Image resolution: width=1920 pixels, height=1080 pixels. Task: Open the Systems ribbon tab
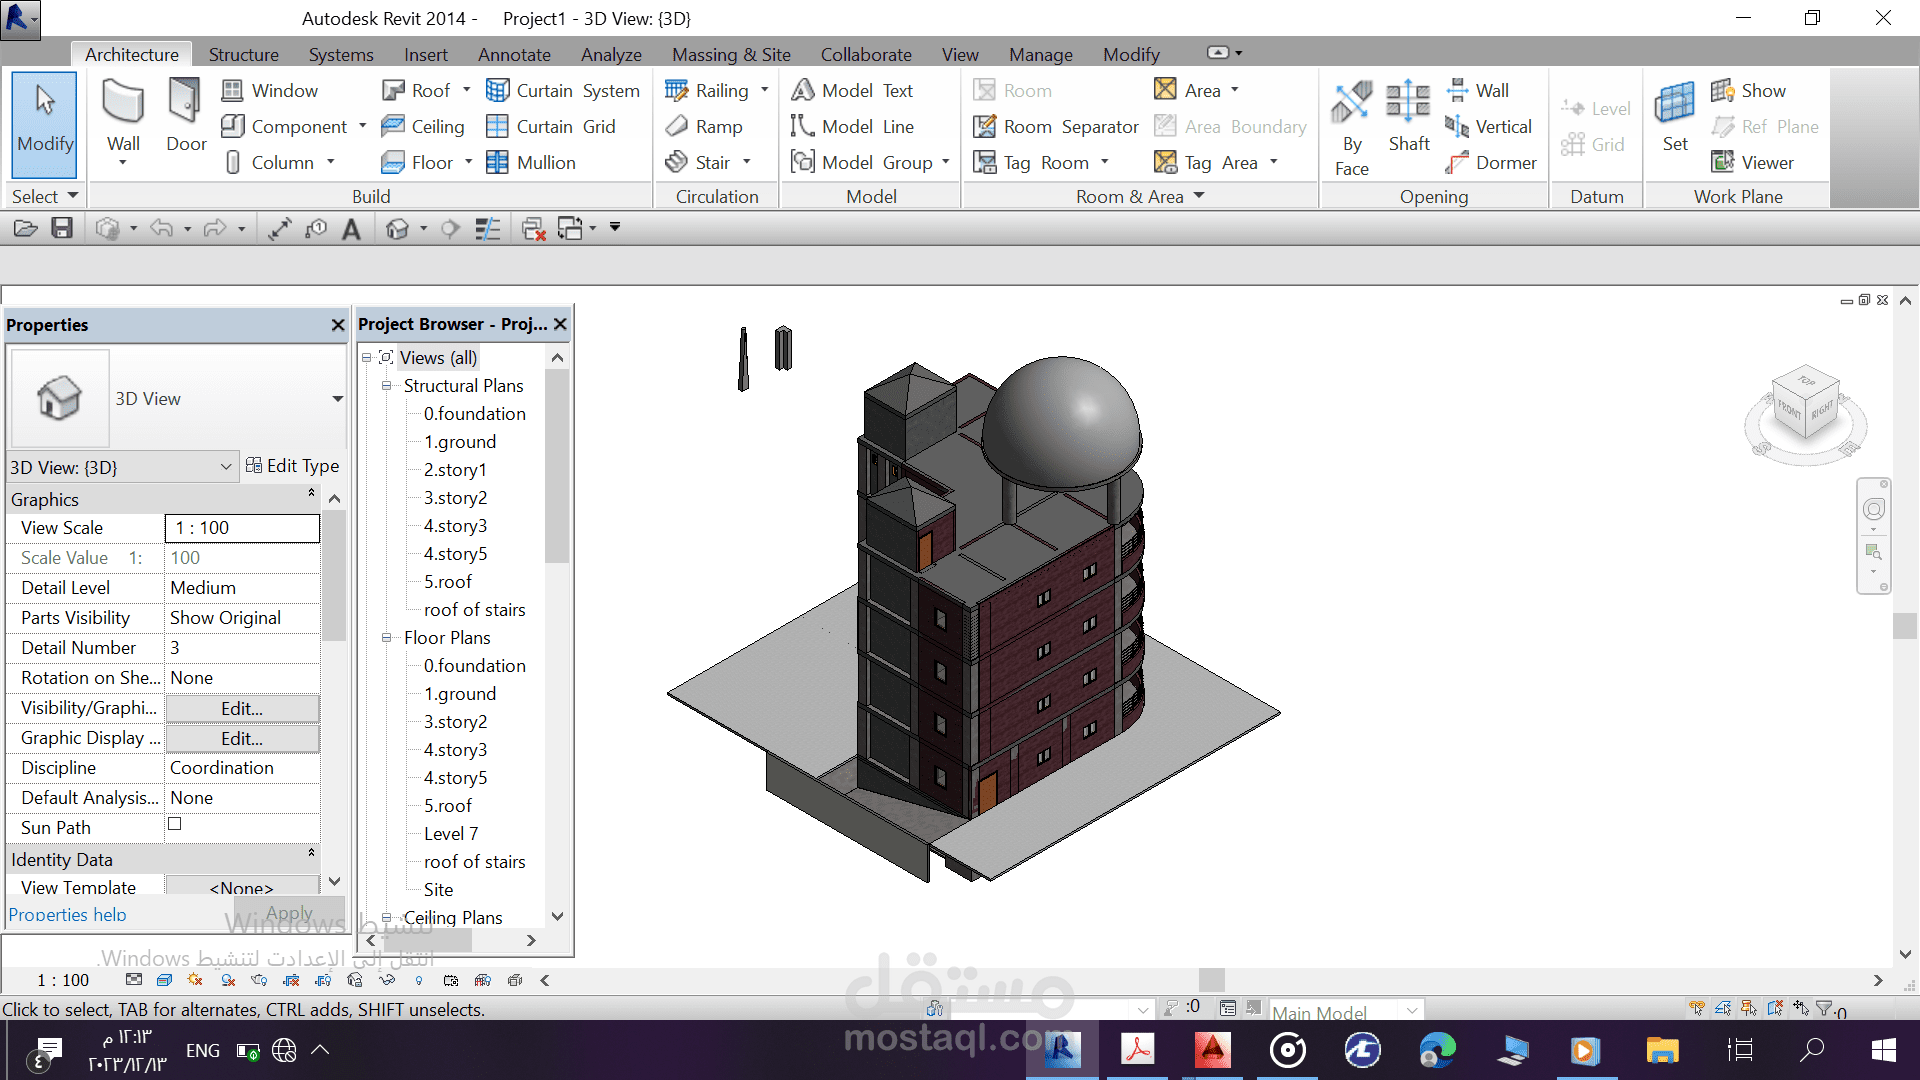coord(341,54)
